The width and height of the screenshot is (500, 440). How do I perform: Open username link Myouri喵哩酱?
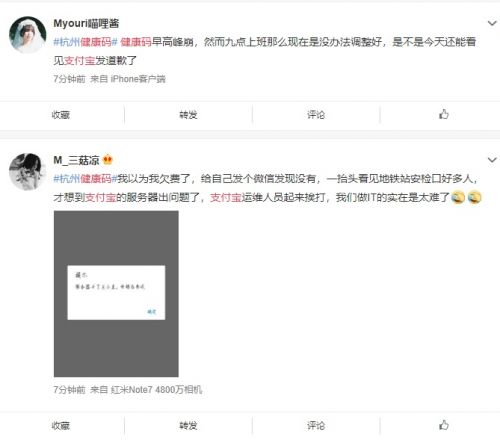pos(86,23)
